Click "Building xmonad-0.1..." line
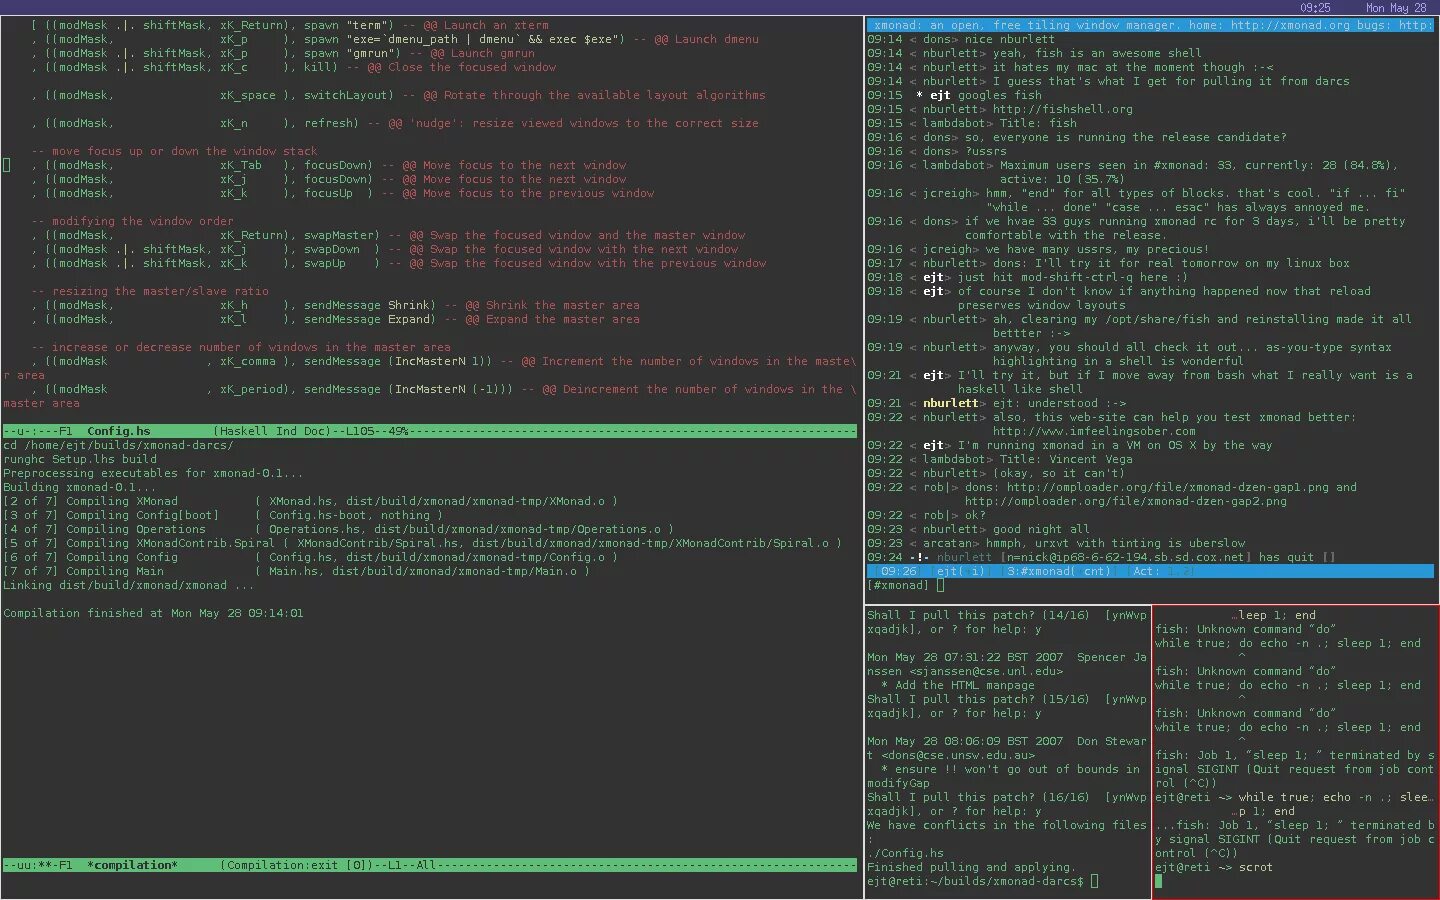The height and width of the screenshot is (900, 1440). pos(80,487)
